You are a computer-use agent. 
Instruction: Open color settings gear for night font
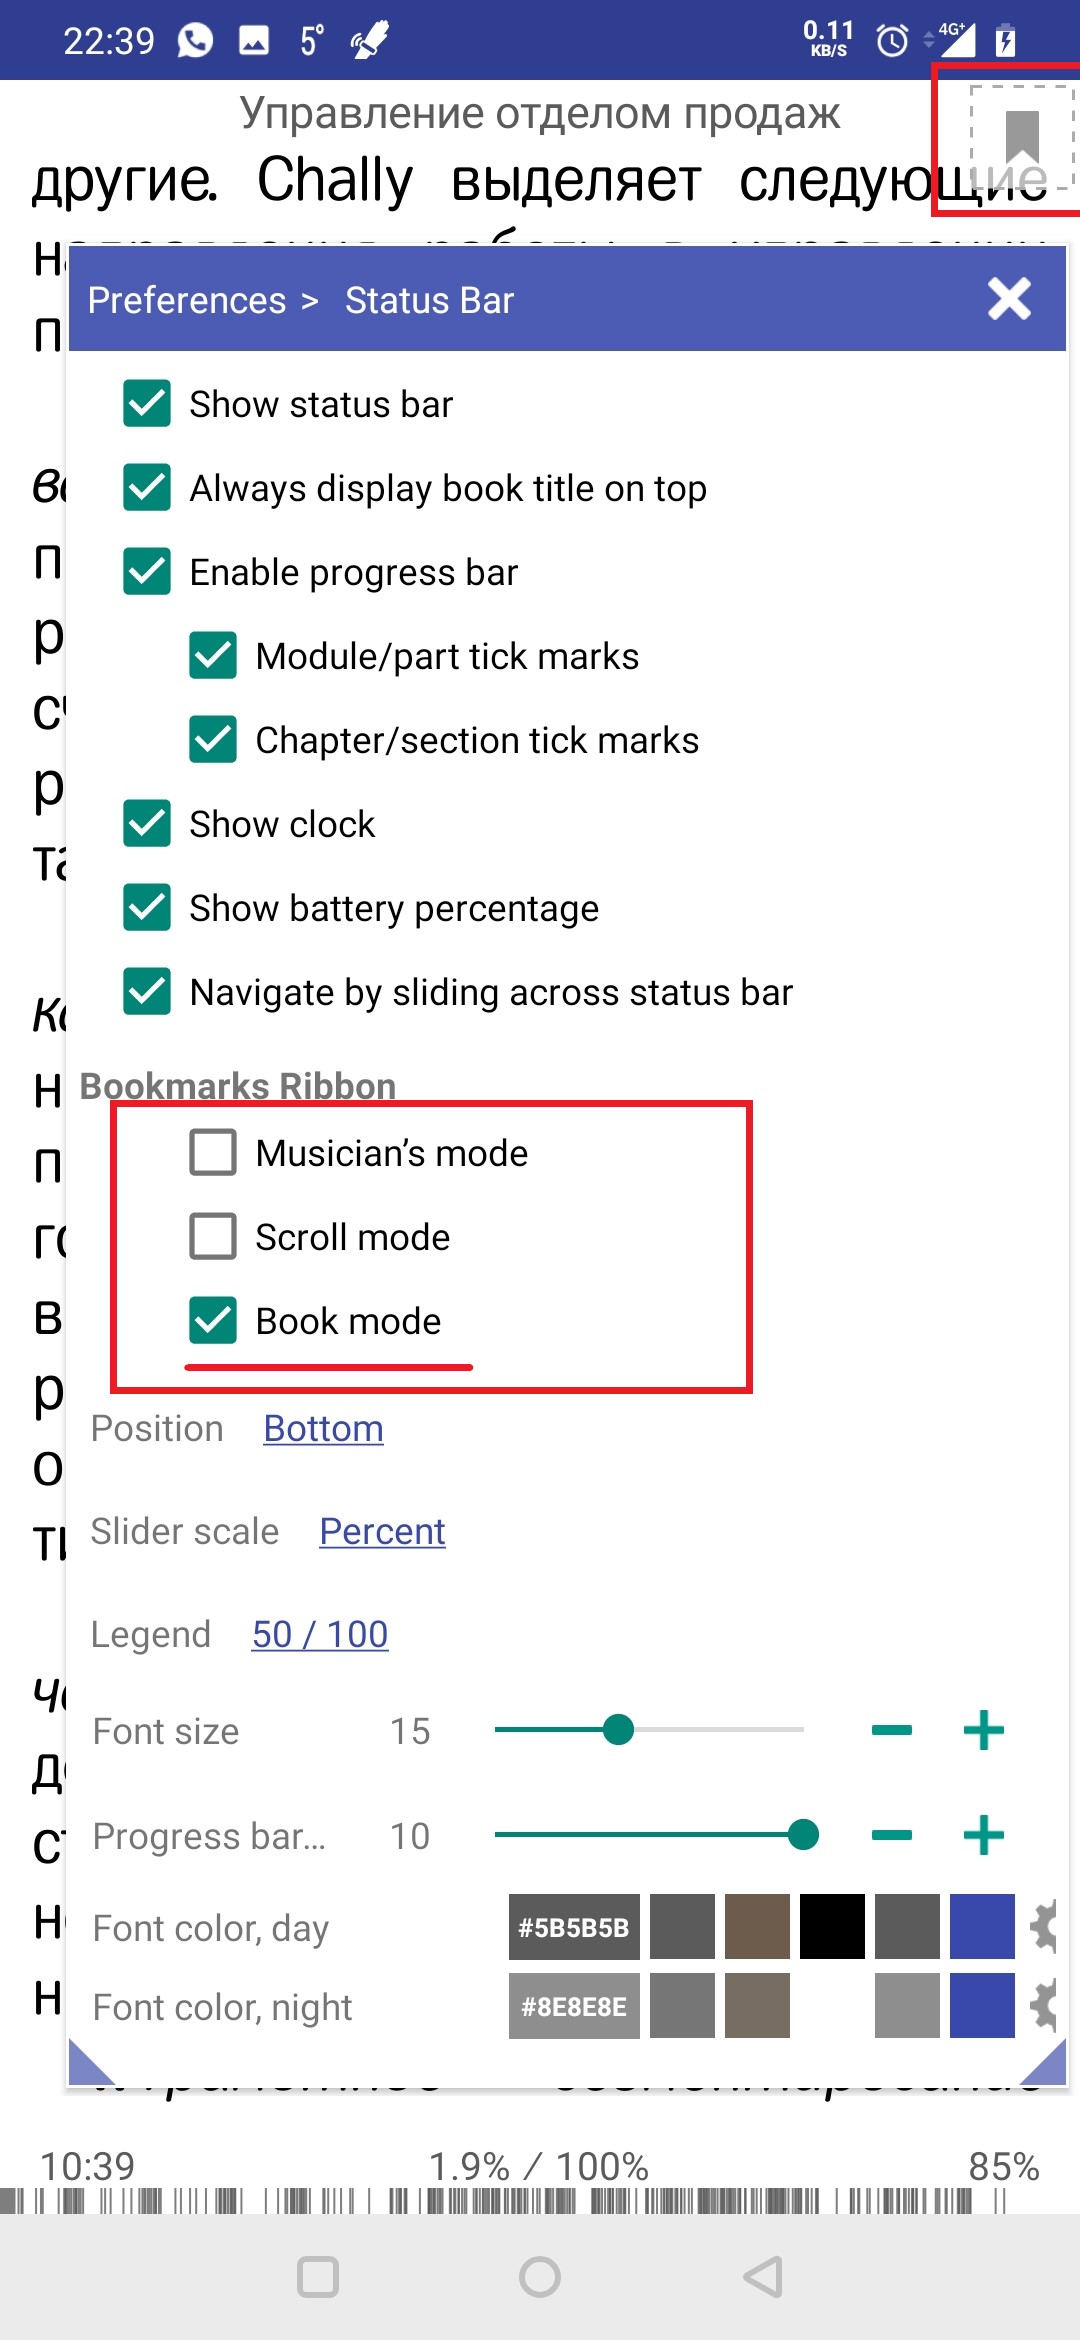click(x=1046, y=2005)
